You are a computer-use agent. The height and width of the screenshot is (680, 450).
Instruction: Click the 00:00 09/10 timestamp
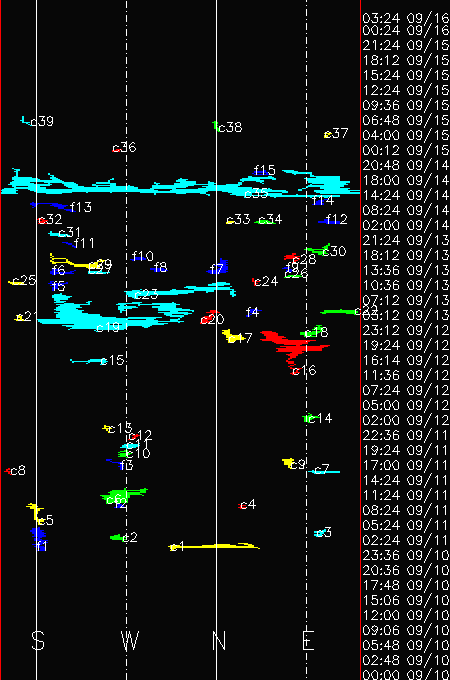[x=405, y=675]
